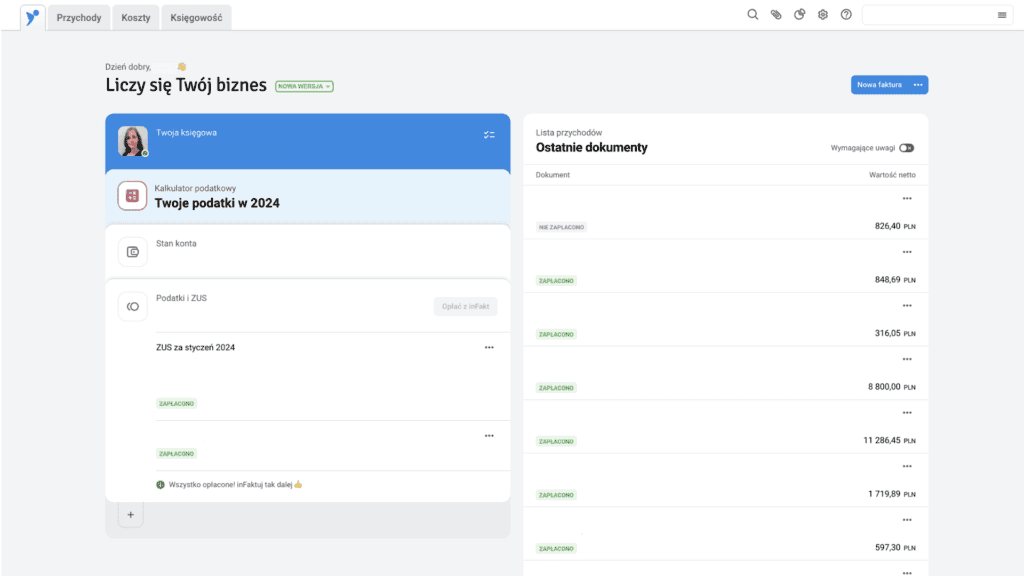Open the checklist icon in Twoja księgowa
The width and height of the screenshot is (1024, 576).
pyautogui.click(x=489, y=135)
